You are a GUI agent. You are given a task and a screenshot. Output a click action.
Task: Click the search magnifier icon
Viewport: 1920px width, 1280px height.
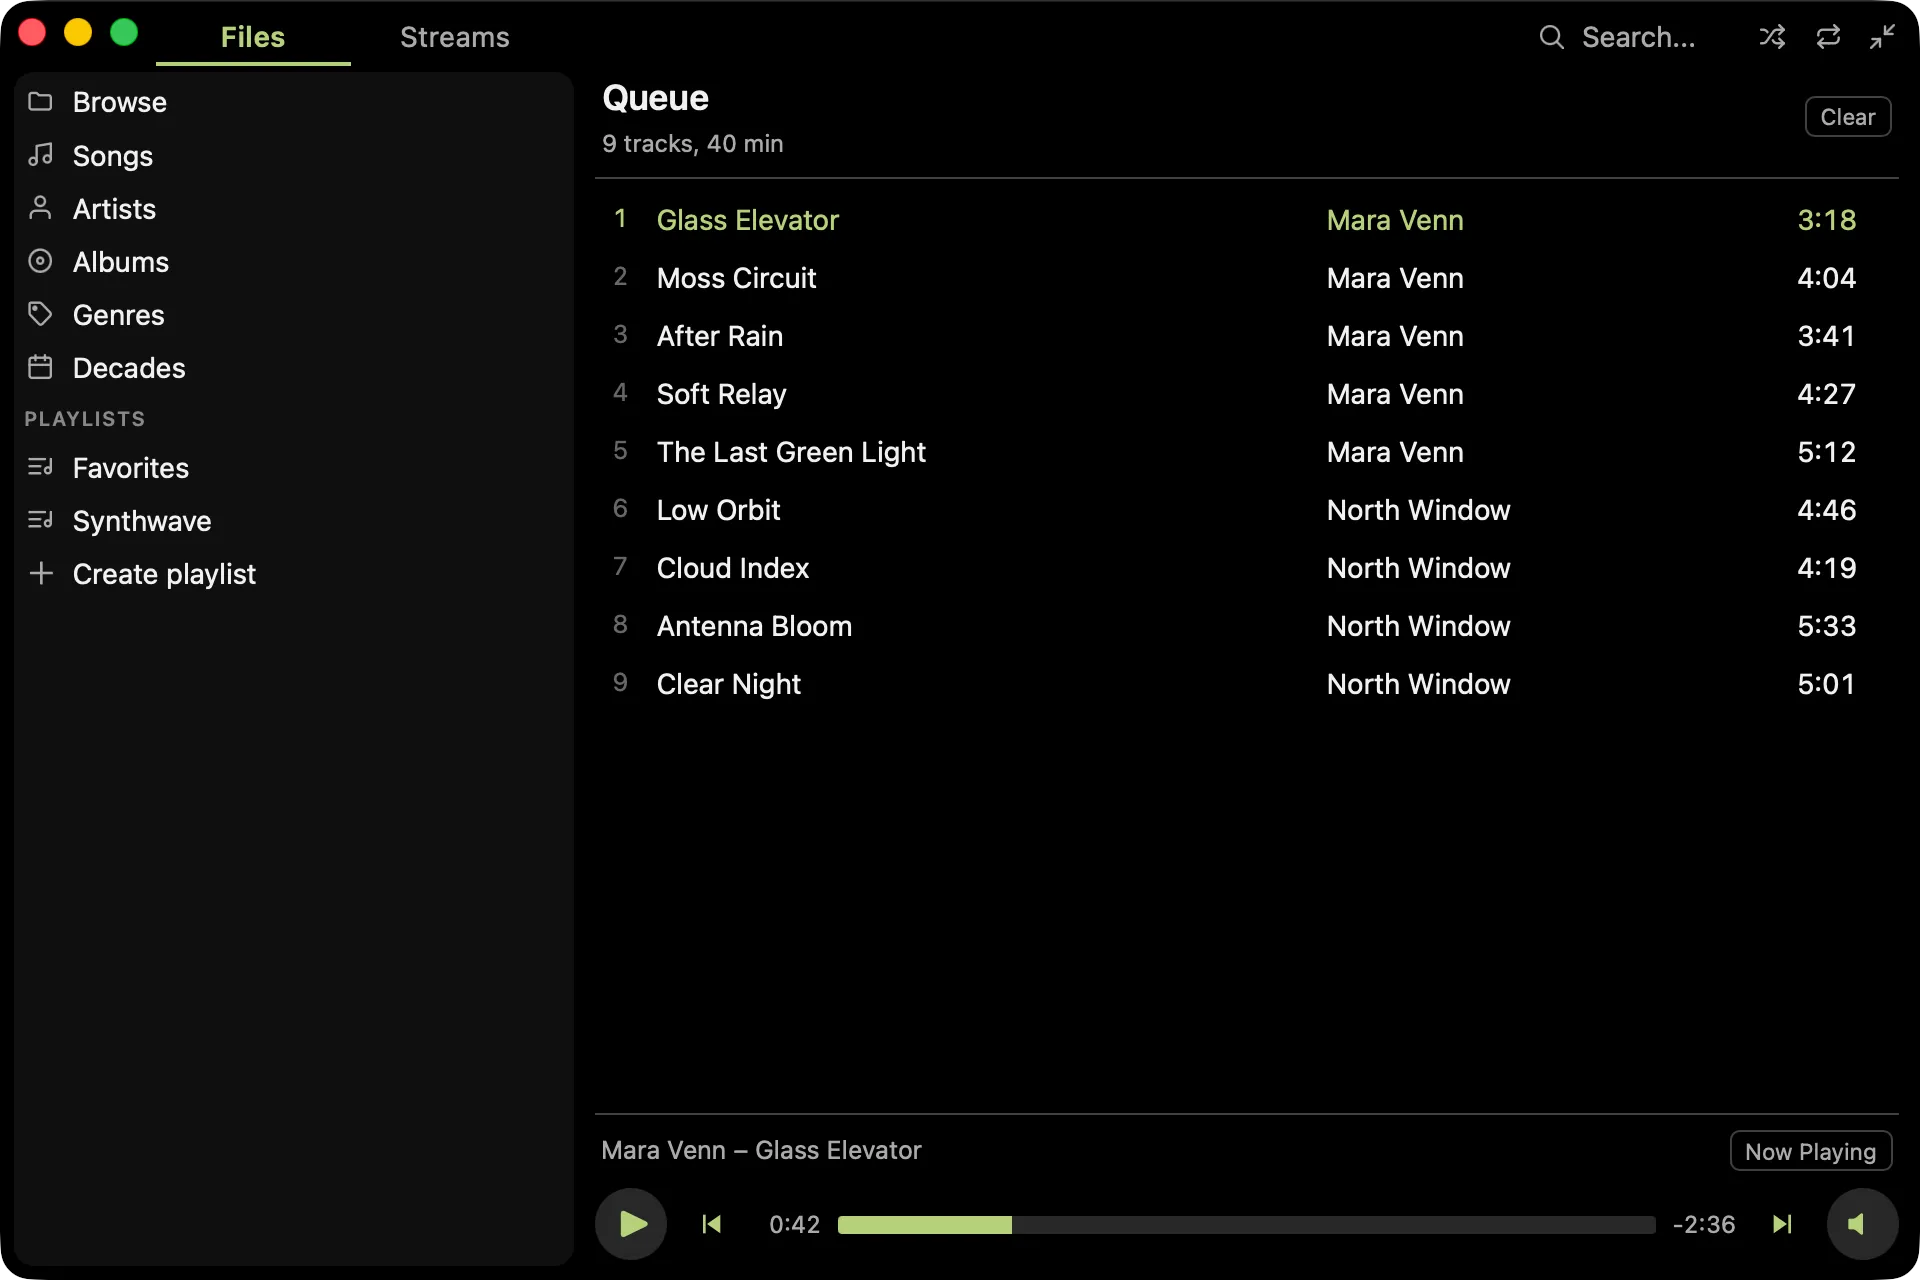coord(1551,37)
